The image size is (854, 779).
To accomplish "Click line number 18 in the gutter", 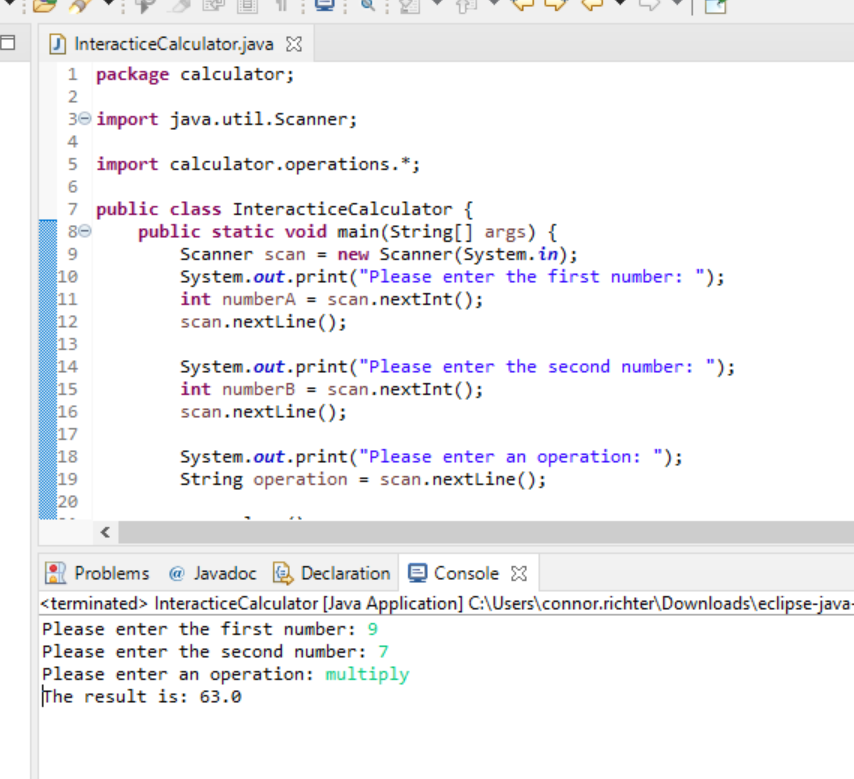I will coord(68,457).
